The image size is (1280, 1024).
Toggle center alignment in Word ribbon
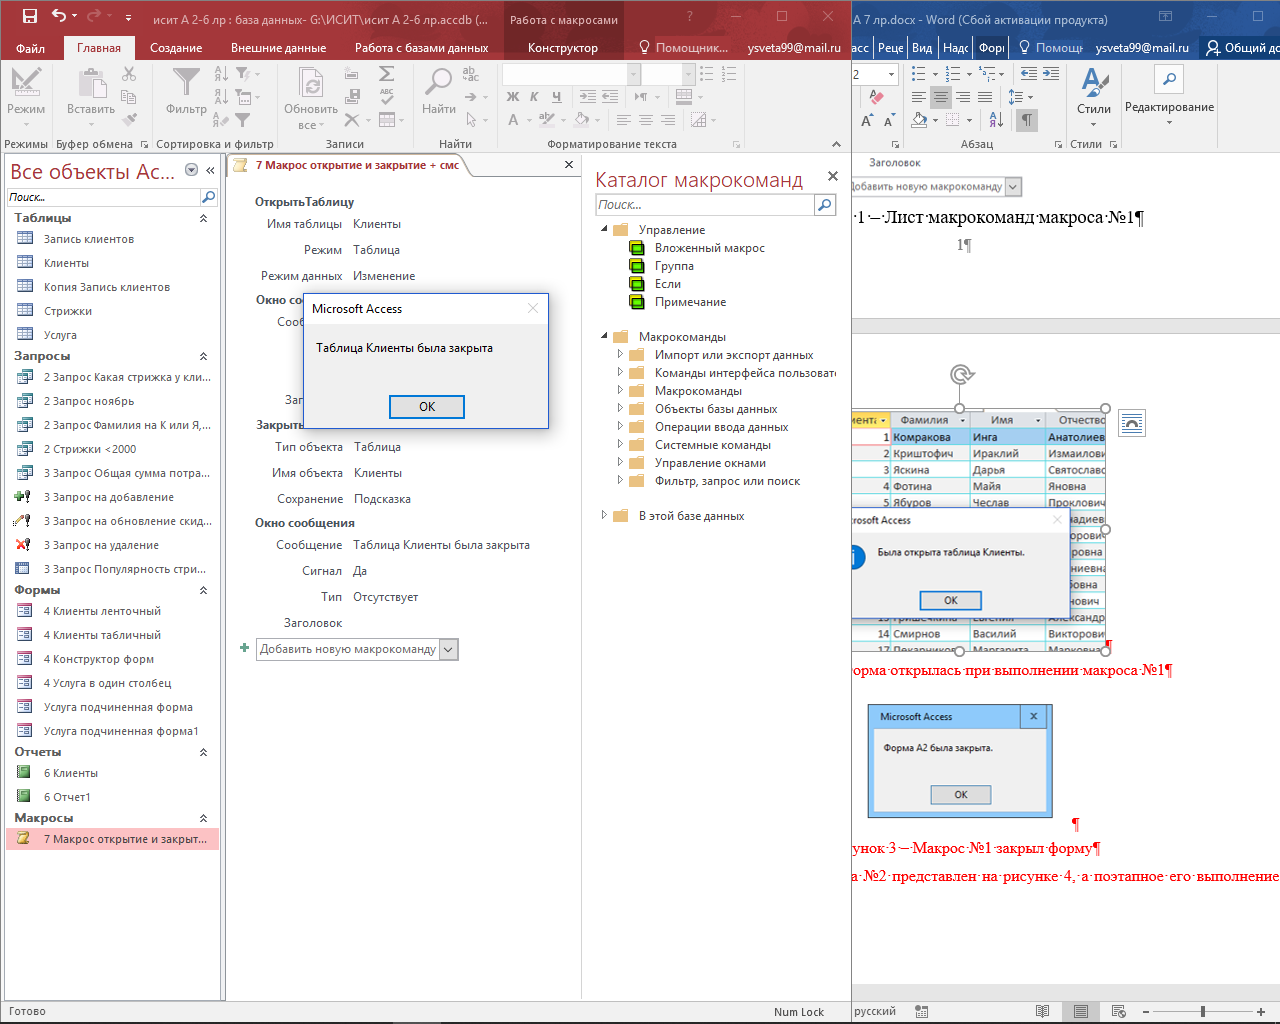tap(941, 97)
